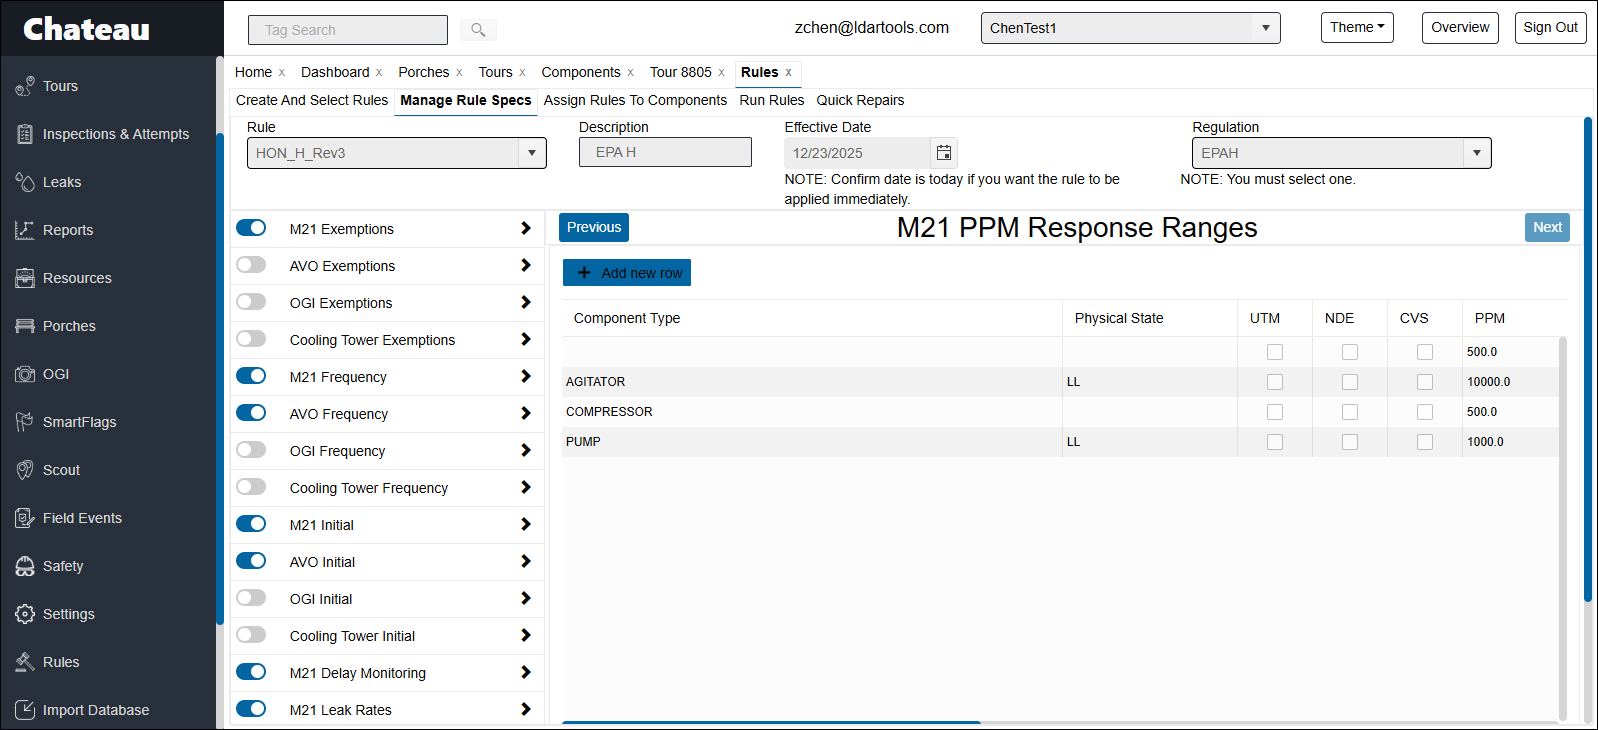
Task: Expand the M21 Leak Rates section
Action: pyautogui.click(x=525, y=709)
